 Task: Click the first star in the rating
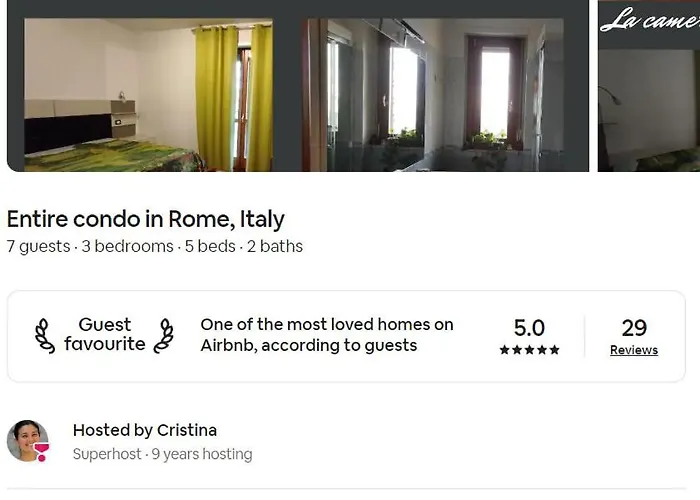tap(504, 350)
